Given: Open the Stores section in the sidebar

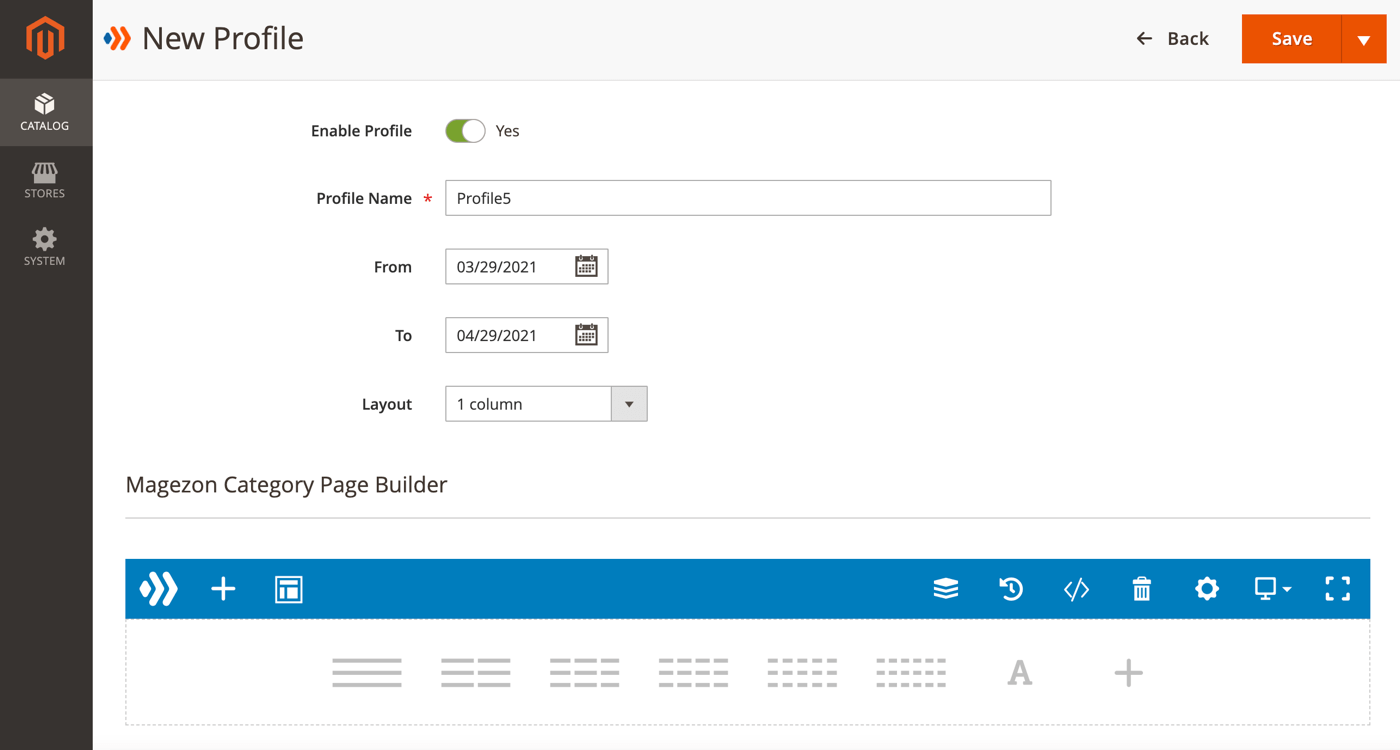Looking at the screenshot, I should click(x=45, y=180).
